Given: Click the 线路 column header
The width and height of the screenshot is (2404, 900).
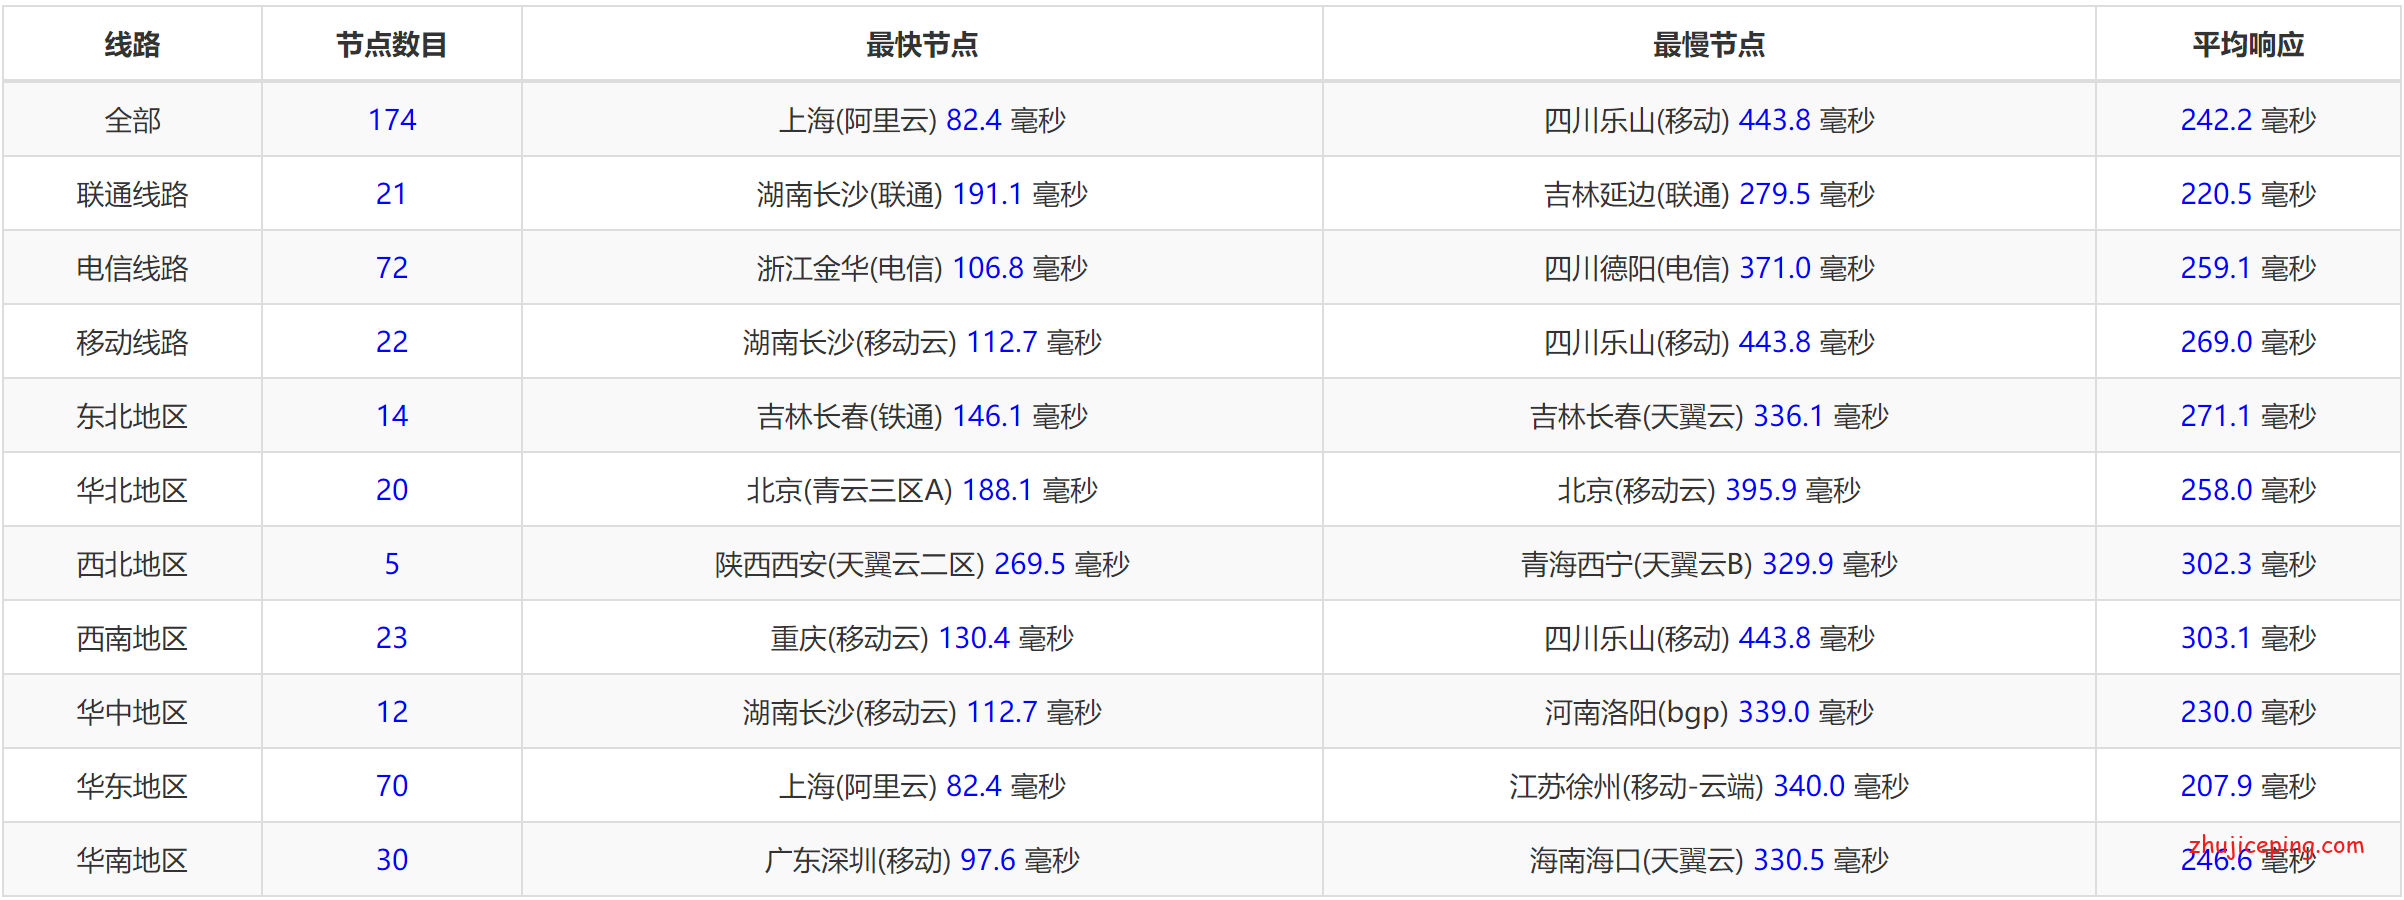Looking at the screenshot, I should pos(132,45).
